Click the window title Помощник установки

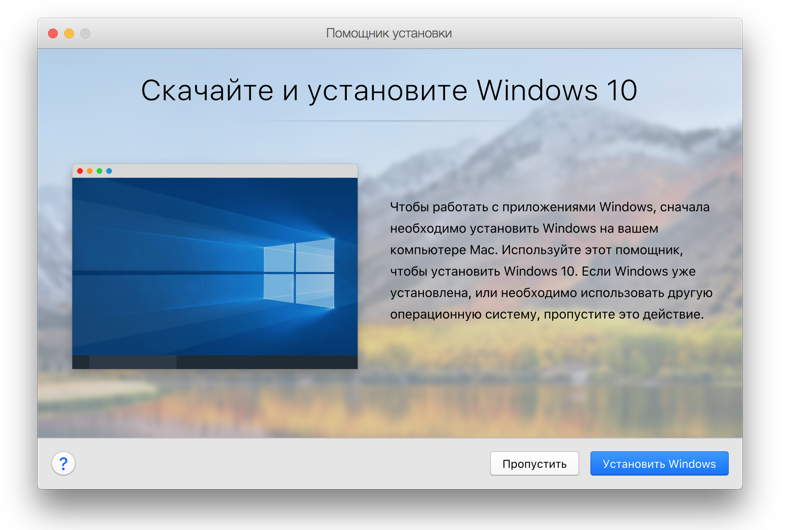tap(389, 33)
